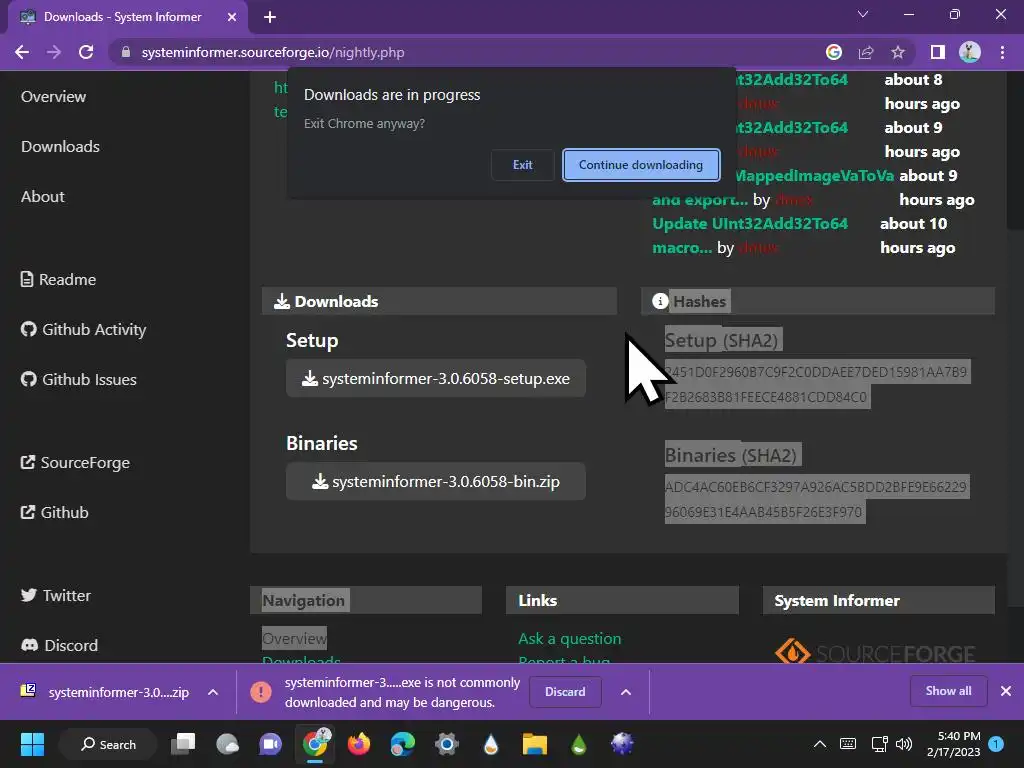Open About in the sidebar
Screen dimensions: 1024x768
(42, 197)
